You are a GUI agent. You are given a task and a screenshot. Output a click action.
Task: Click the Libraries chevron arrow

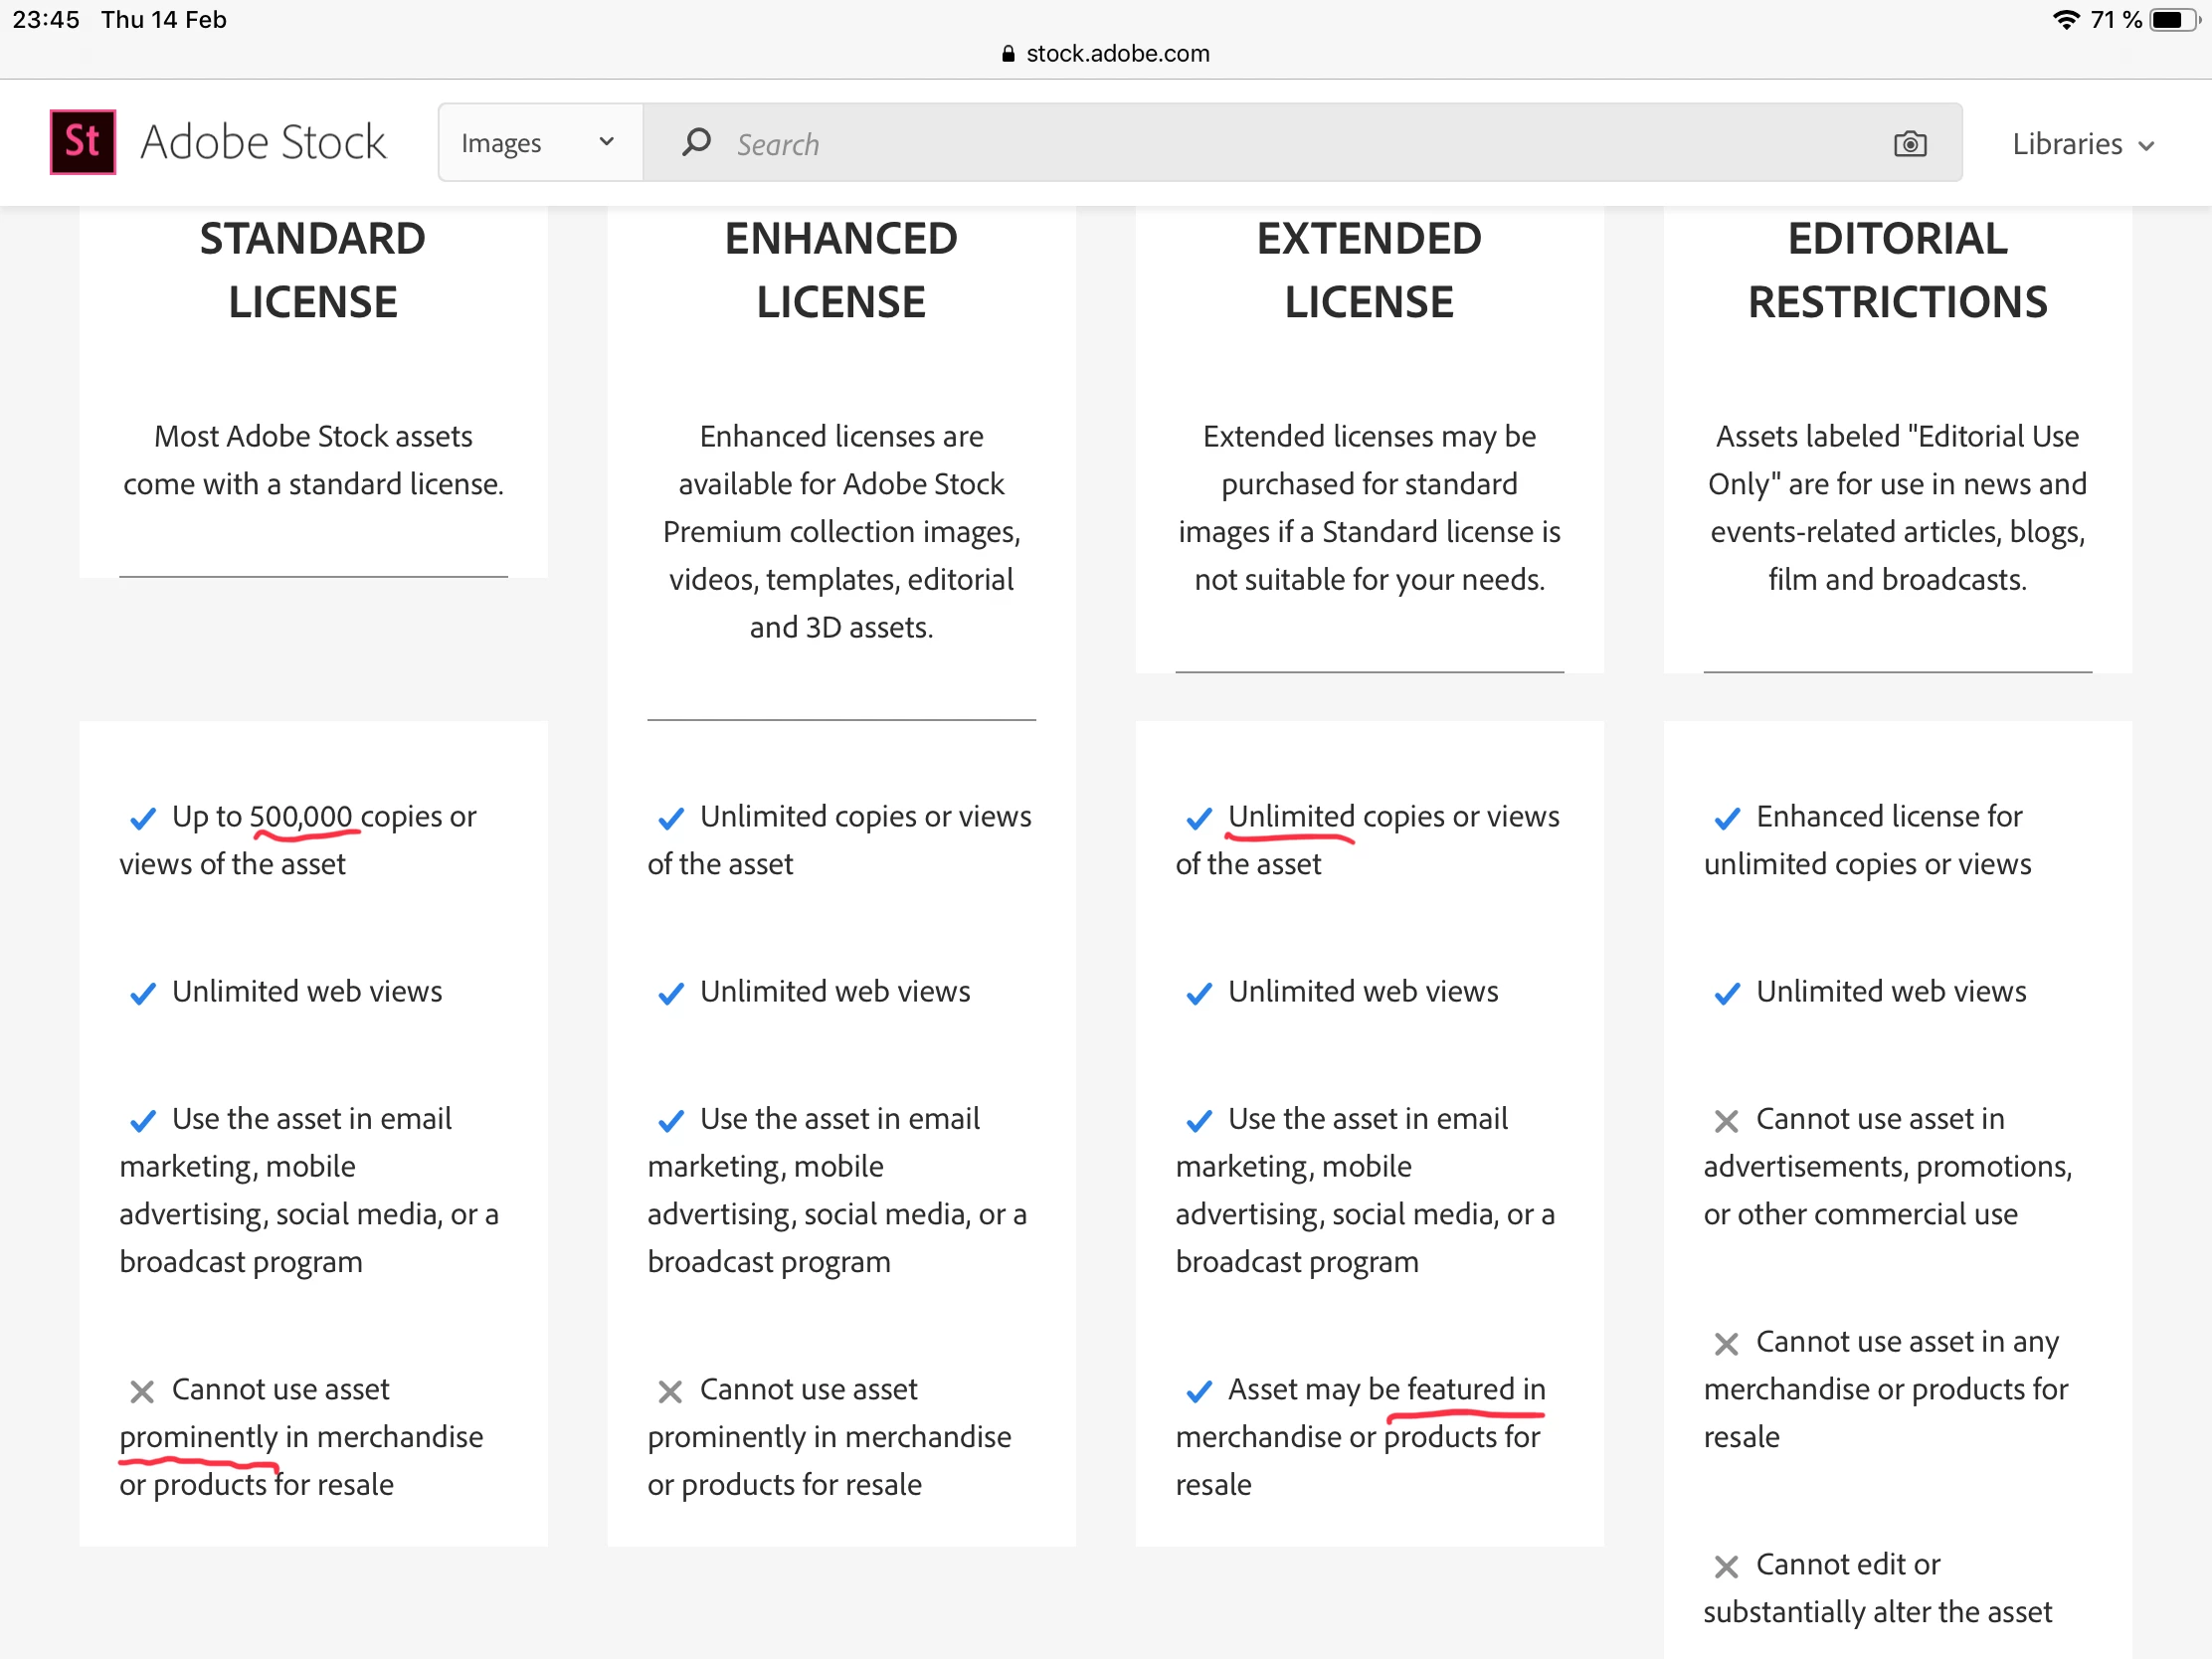[2146, 146]
